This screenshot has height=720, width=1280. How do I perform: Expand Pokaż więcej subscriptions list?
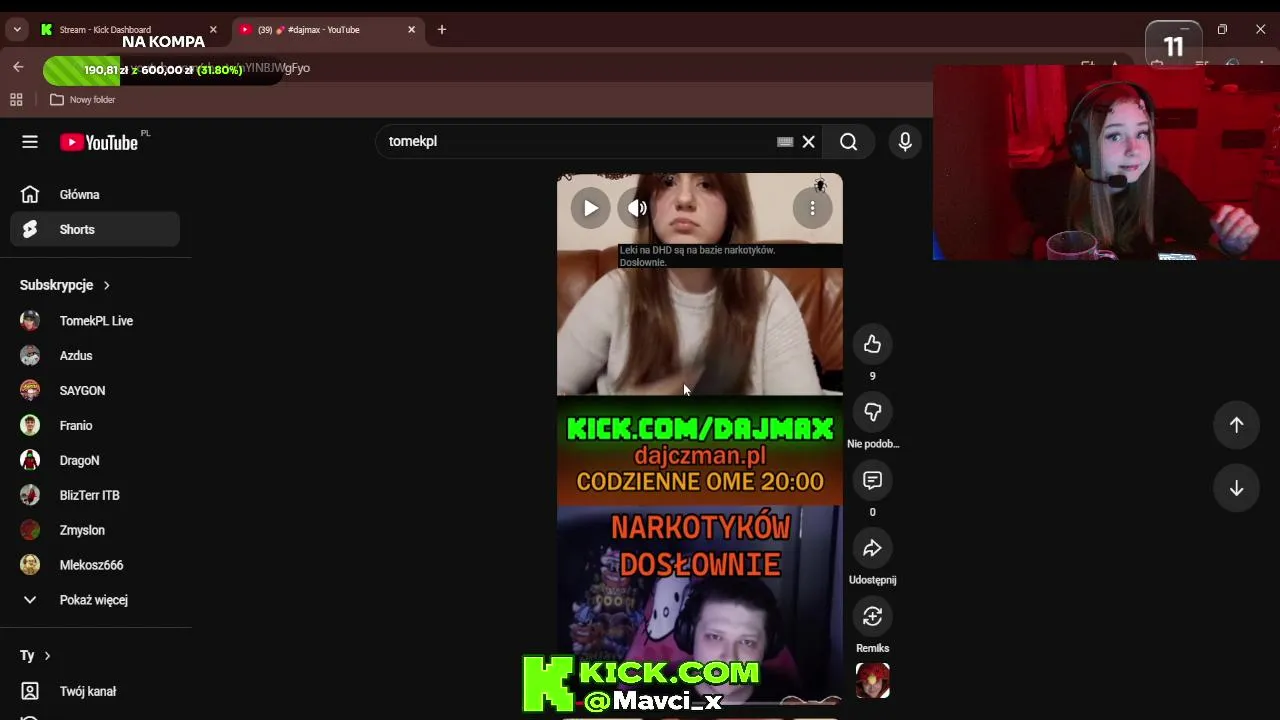pos(95,600)
